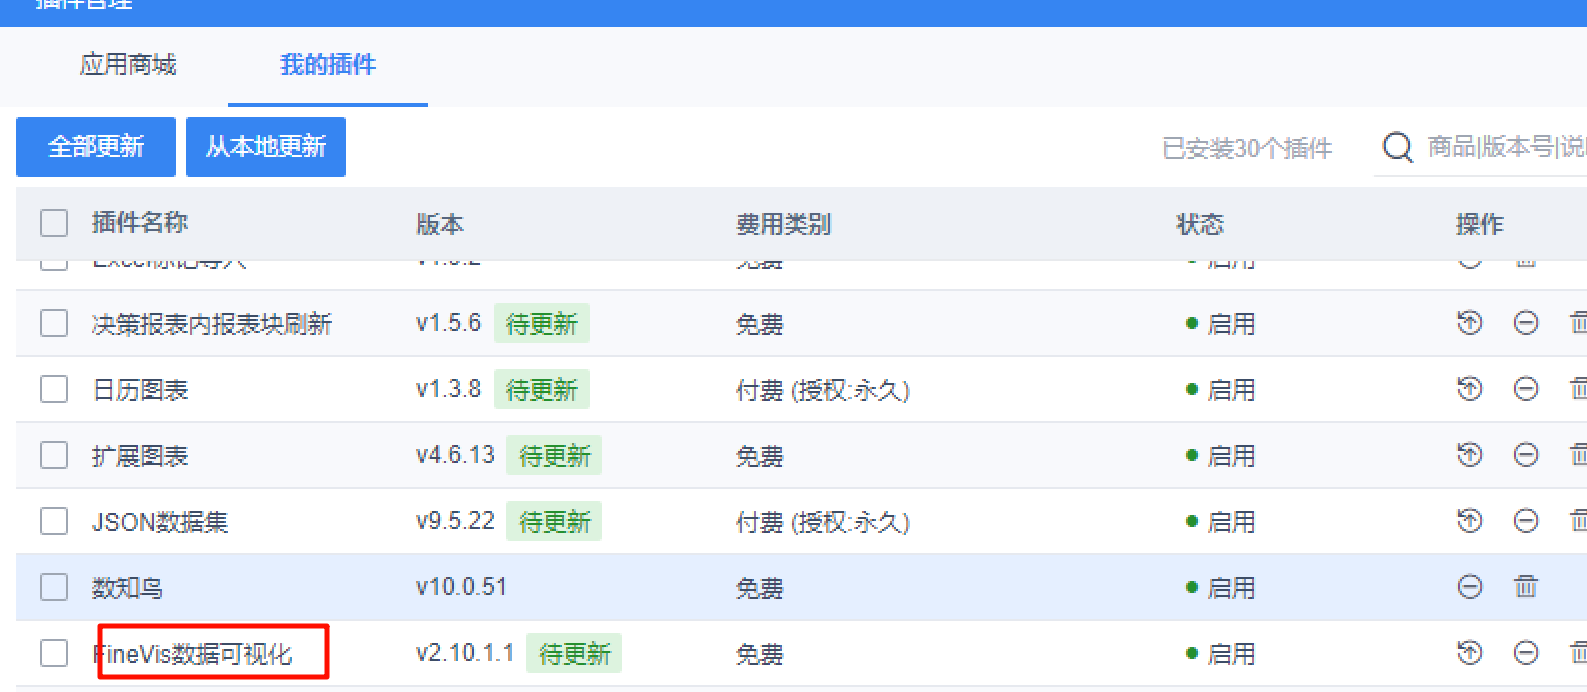Viewport: 1587px width, 692px height.
Task: Click version text v2.10.1.1
Action: [465, 653]
